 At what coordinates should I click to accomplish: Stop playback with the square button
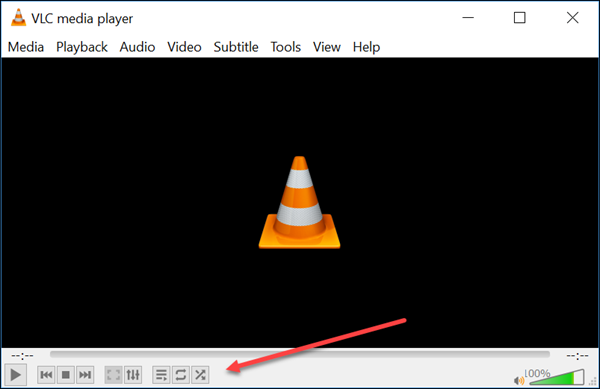(65, 375)
